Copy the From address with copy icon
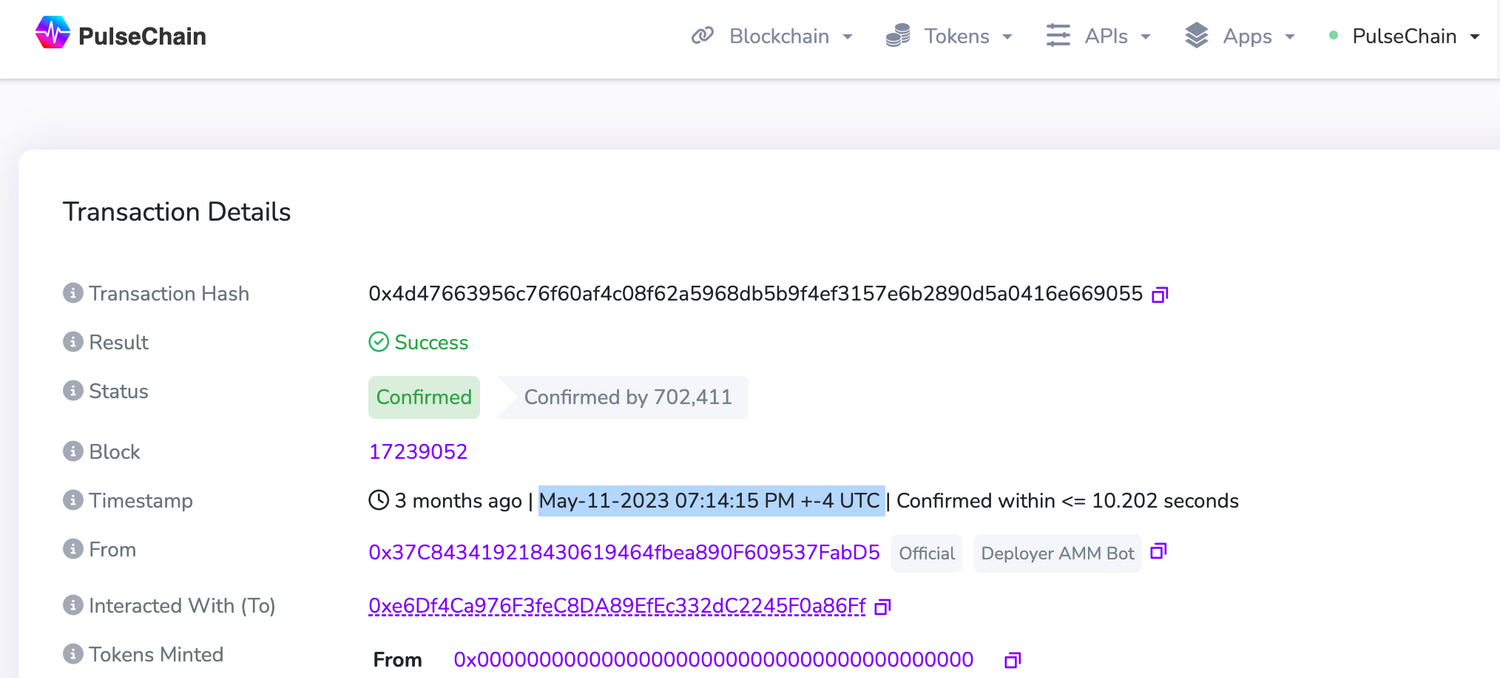The height and width of the screenshot is (678, 1500). click(x=1158, y=552)
